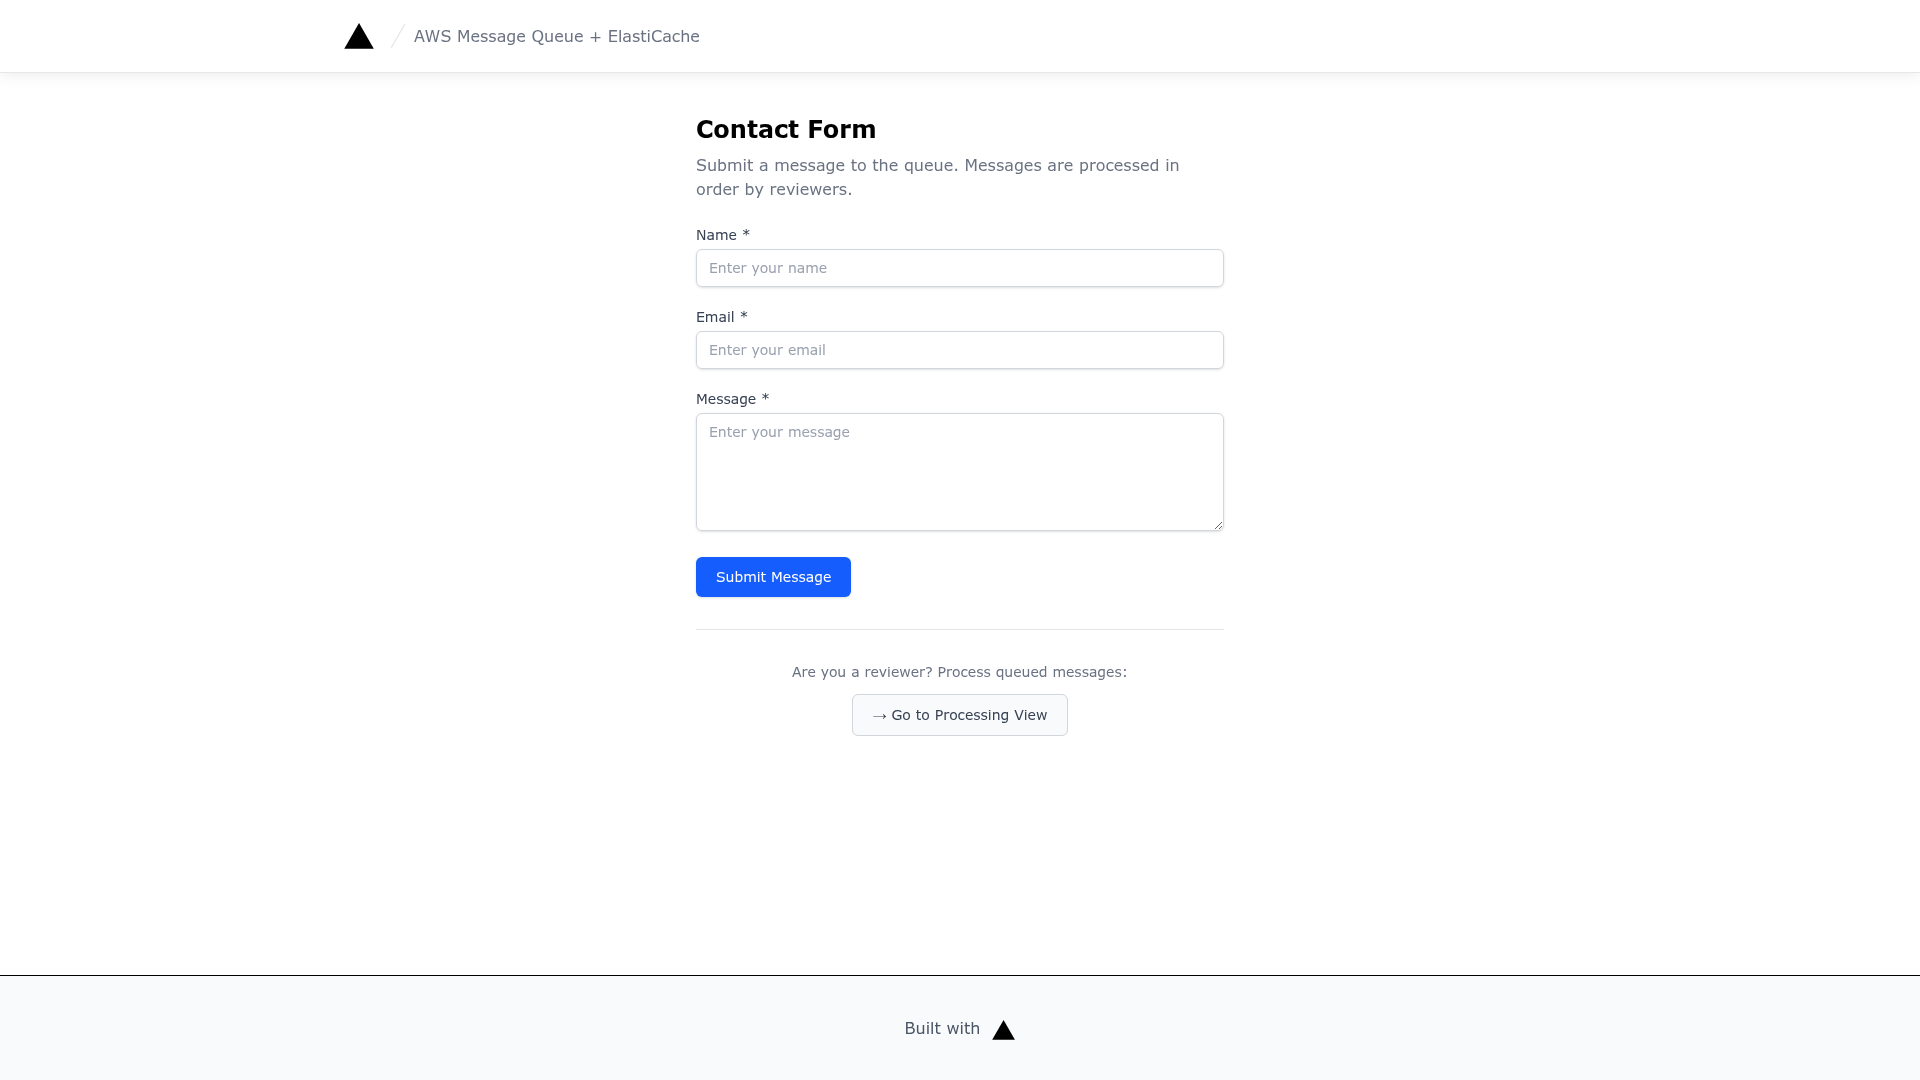
Task: Focus the Name input field
Action: click(960, 268)
